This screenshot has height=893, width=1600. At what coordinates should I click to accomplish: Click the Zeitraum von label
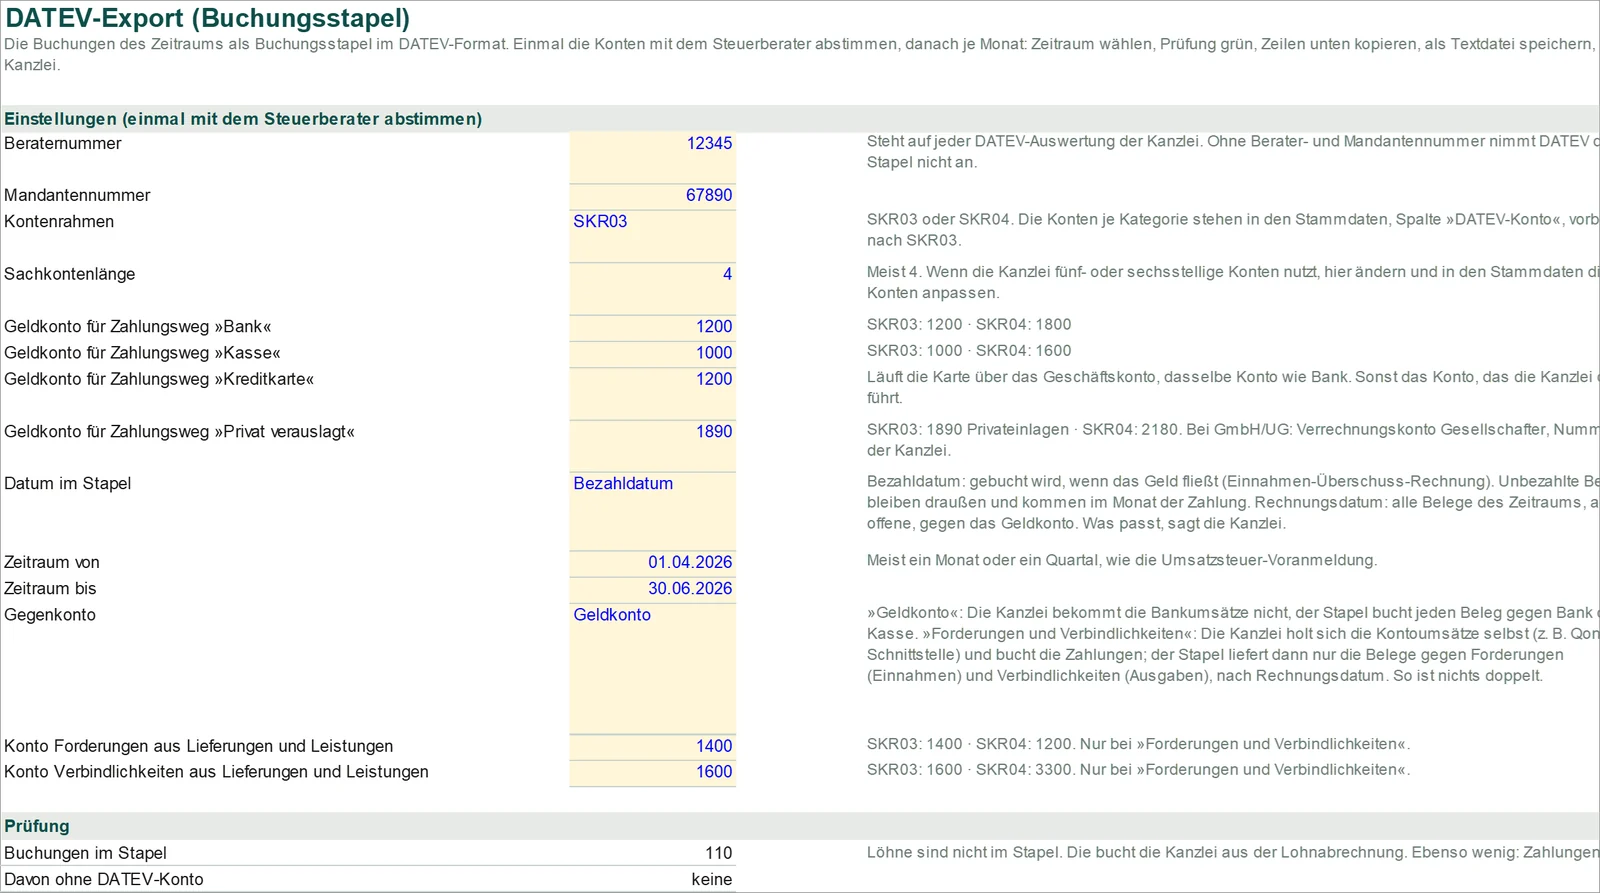click(x=52, y=563)
